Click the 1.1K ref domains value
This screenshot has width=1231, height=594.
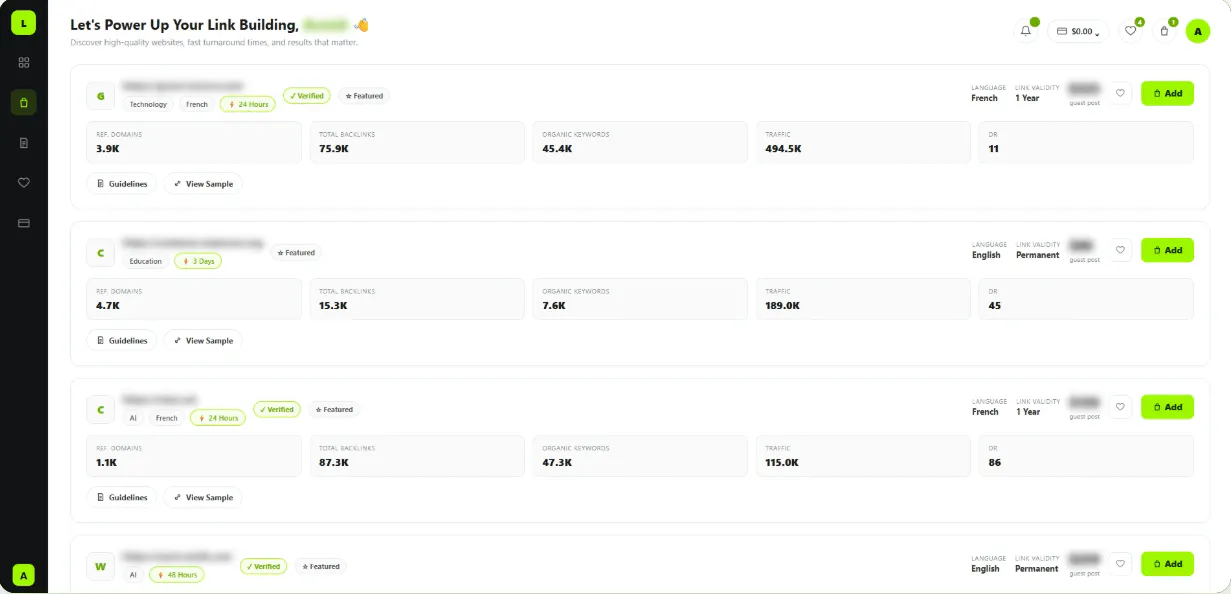click(107, 463)
